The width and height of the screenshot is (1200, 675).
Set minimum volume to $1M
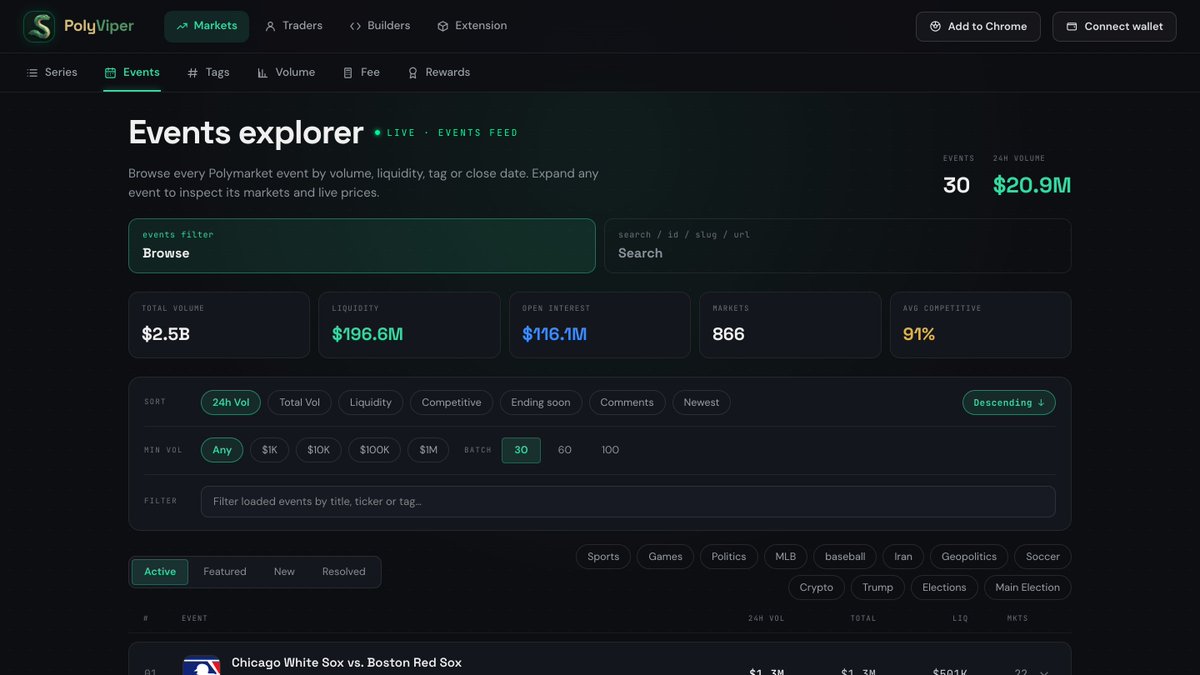[428, 450]
